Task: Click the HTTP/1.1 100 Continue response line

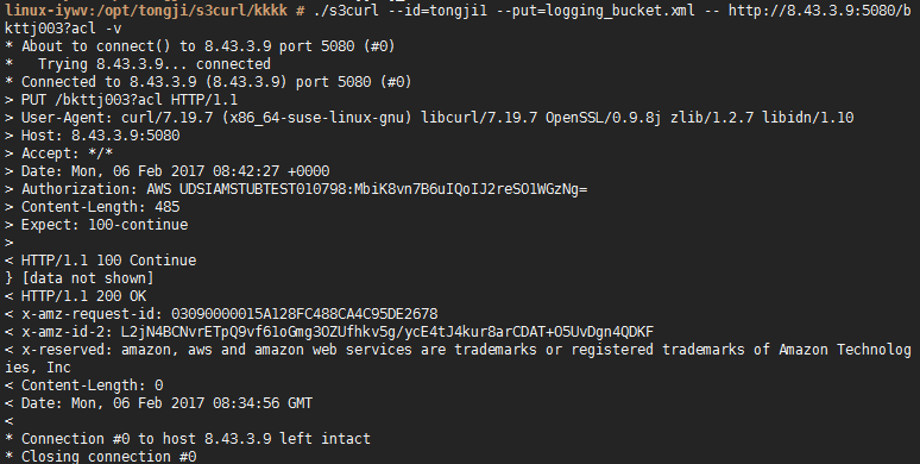Action: [108, 260]
